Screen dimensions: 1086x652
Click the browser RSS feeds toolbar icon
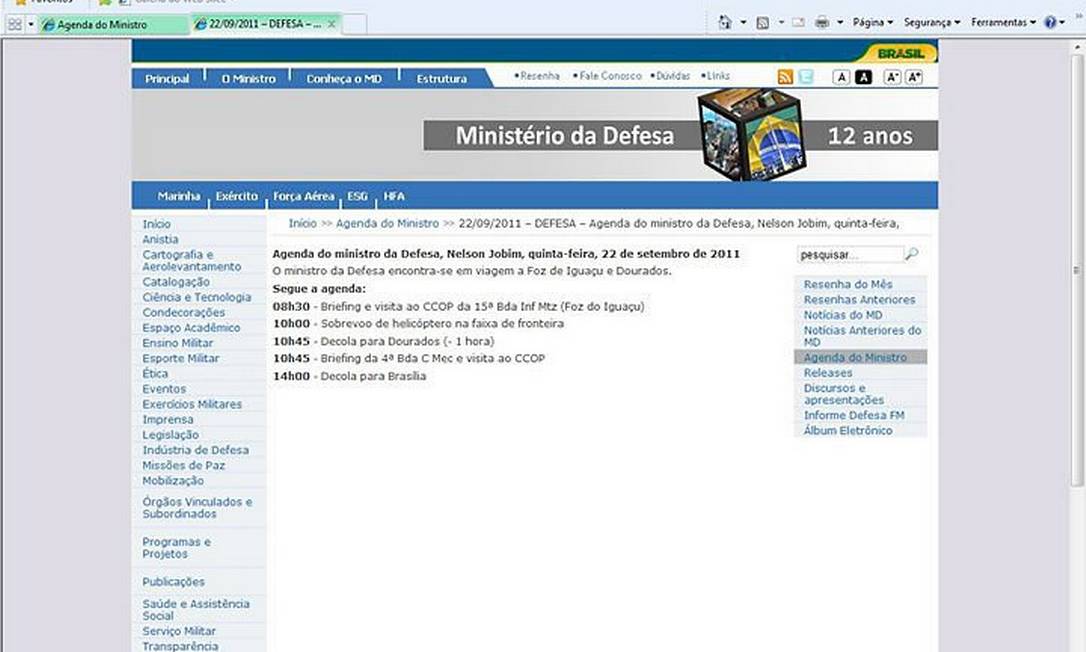point(762,22)
